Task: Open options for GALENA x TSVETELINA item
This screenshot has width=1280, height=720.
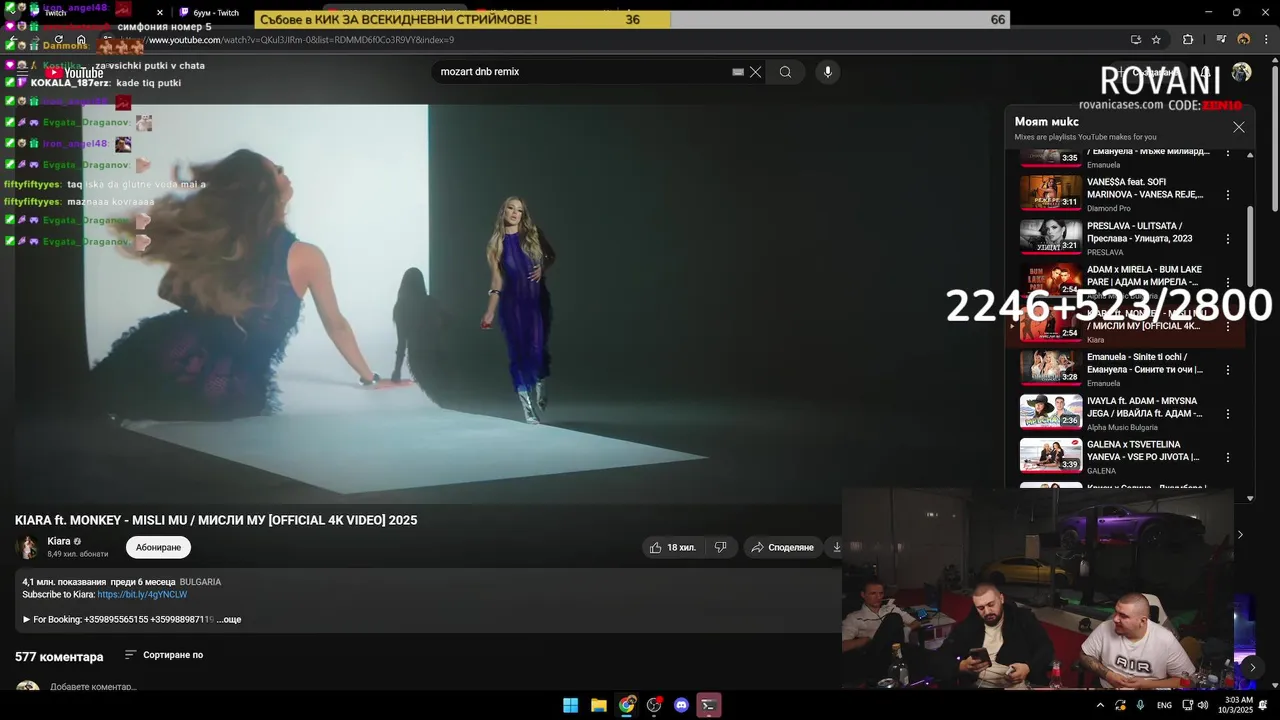Action: [1228, 457]
